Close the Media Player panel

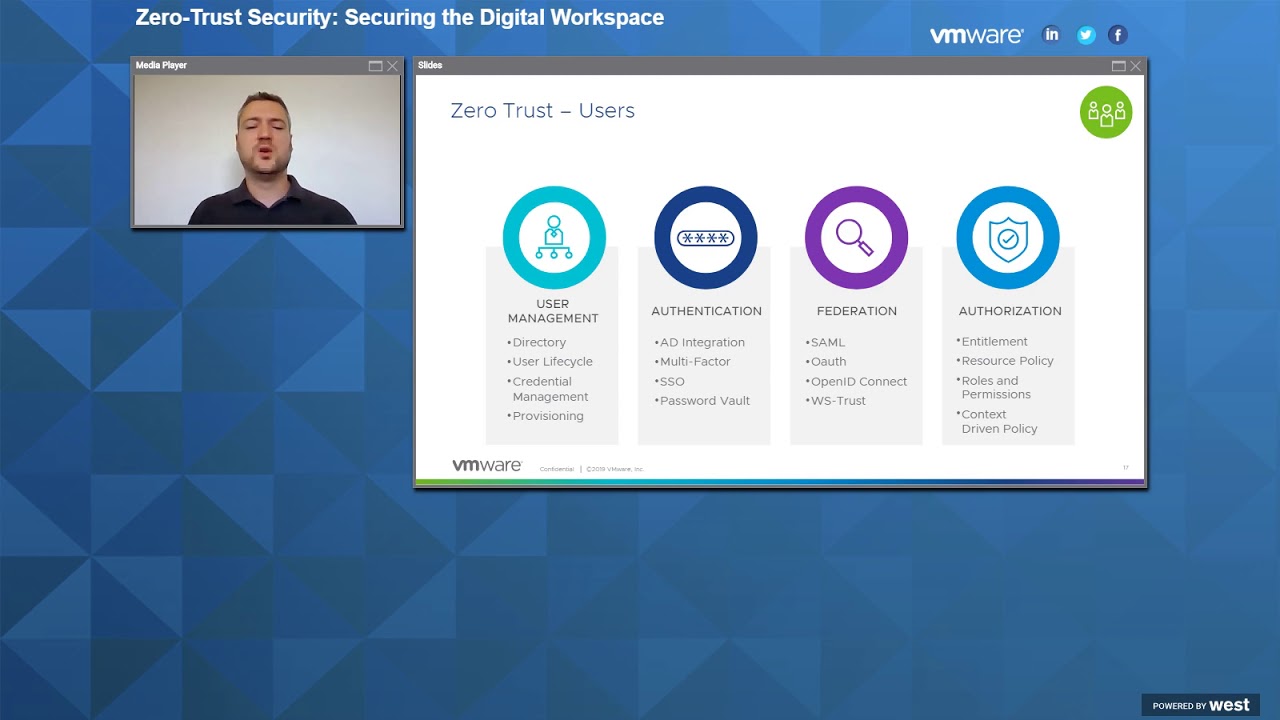[392, 66]
